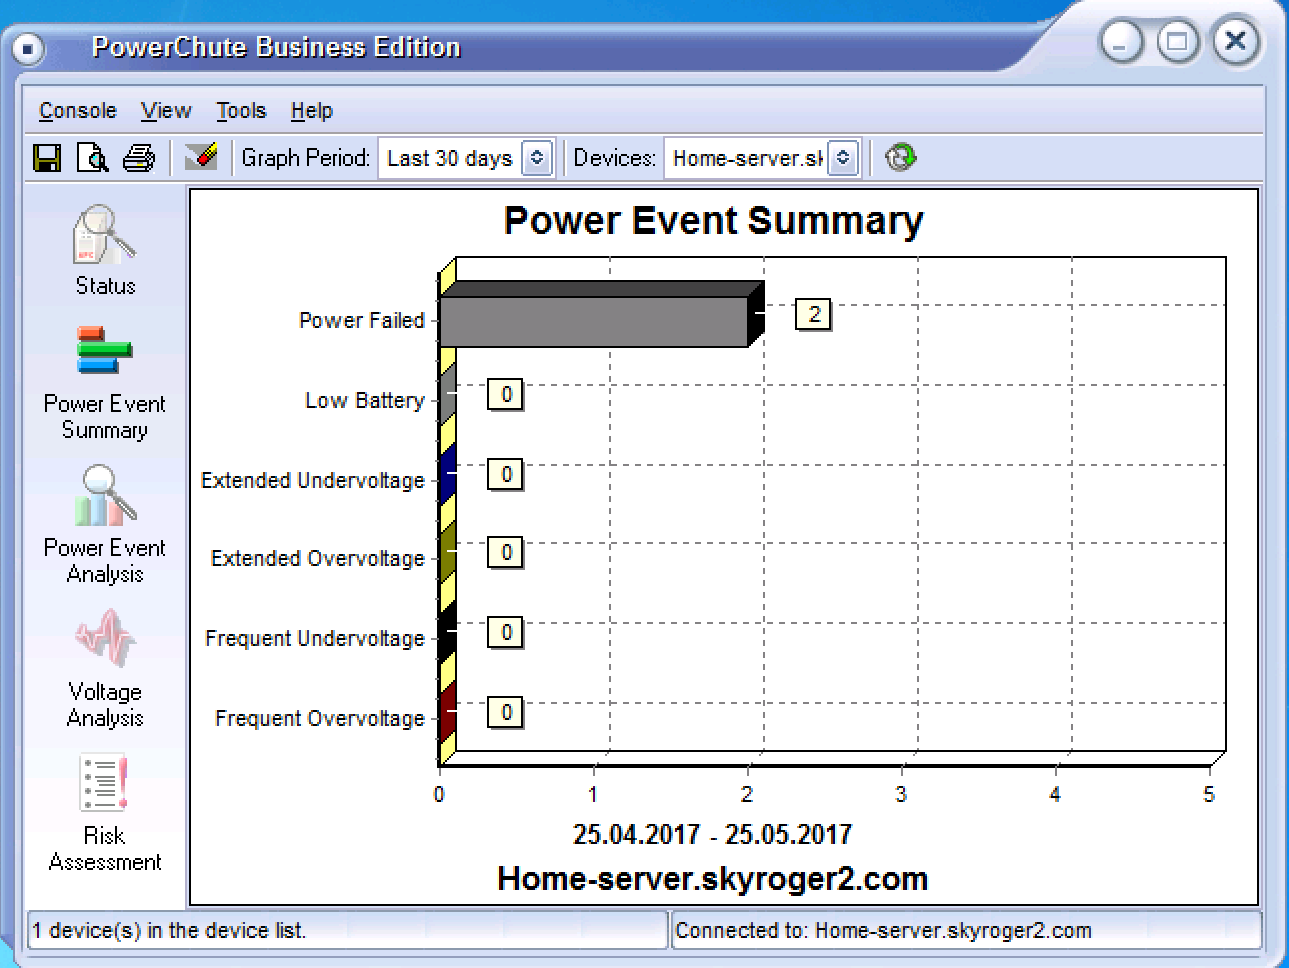The image size is (1289, 968).
Task: Minimize the PowerChute window
Action: coord(1121,42)
